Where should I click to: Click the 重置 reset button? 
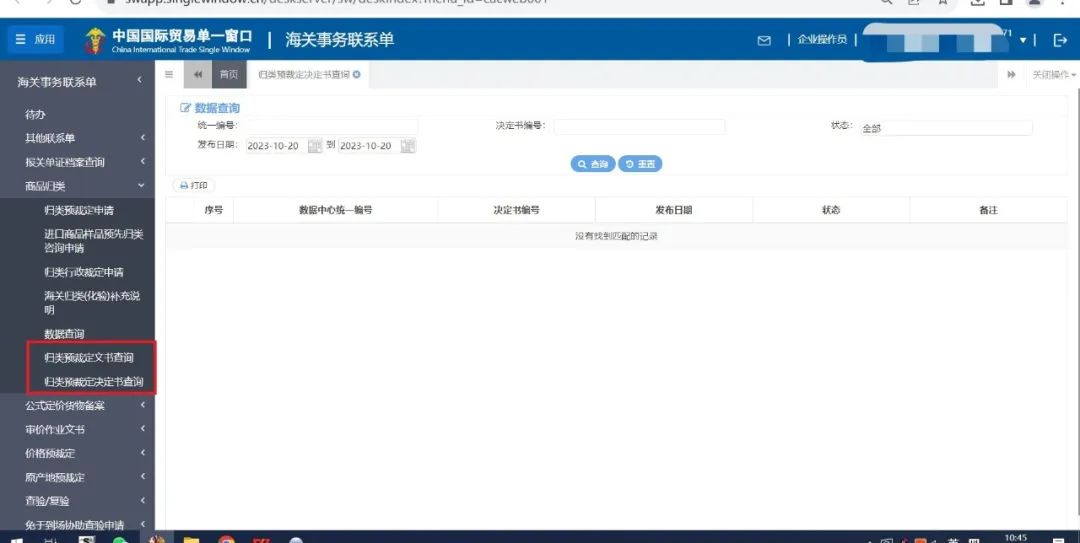640,164
